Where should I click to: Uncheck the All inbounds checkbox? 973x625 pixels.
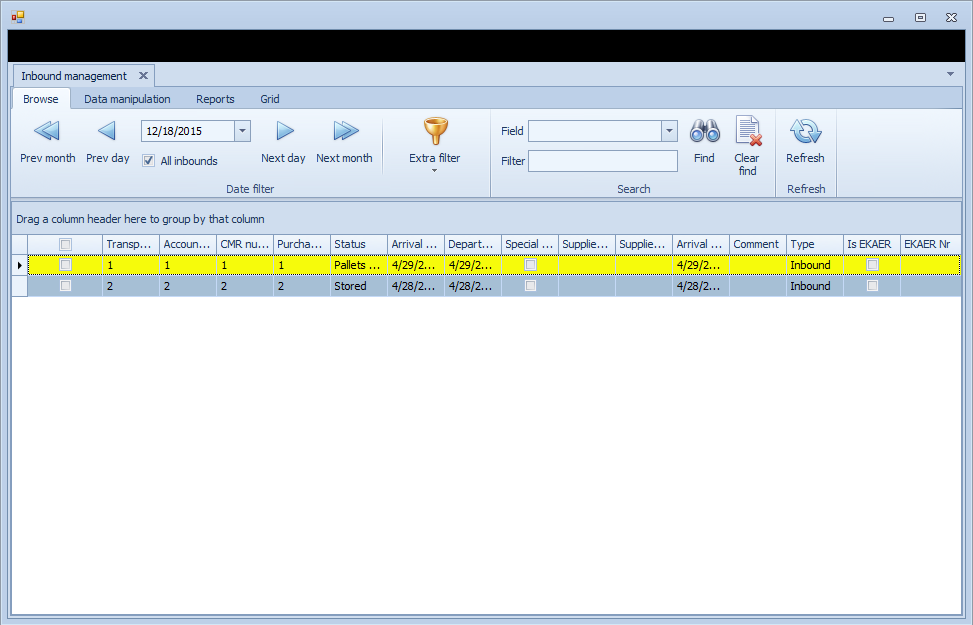click(149, 161)
